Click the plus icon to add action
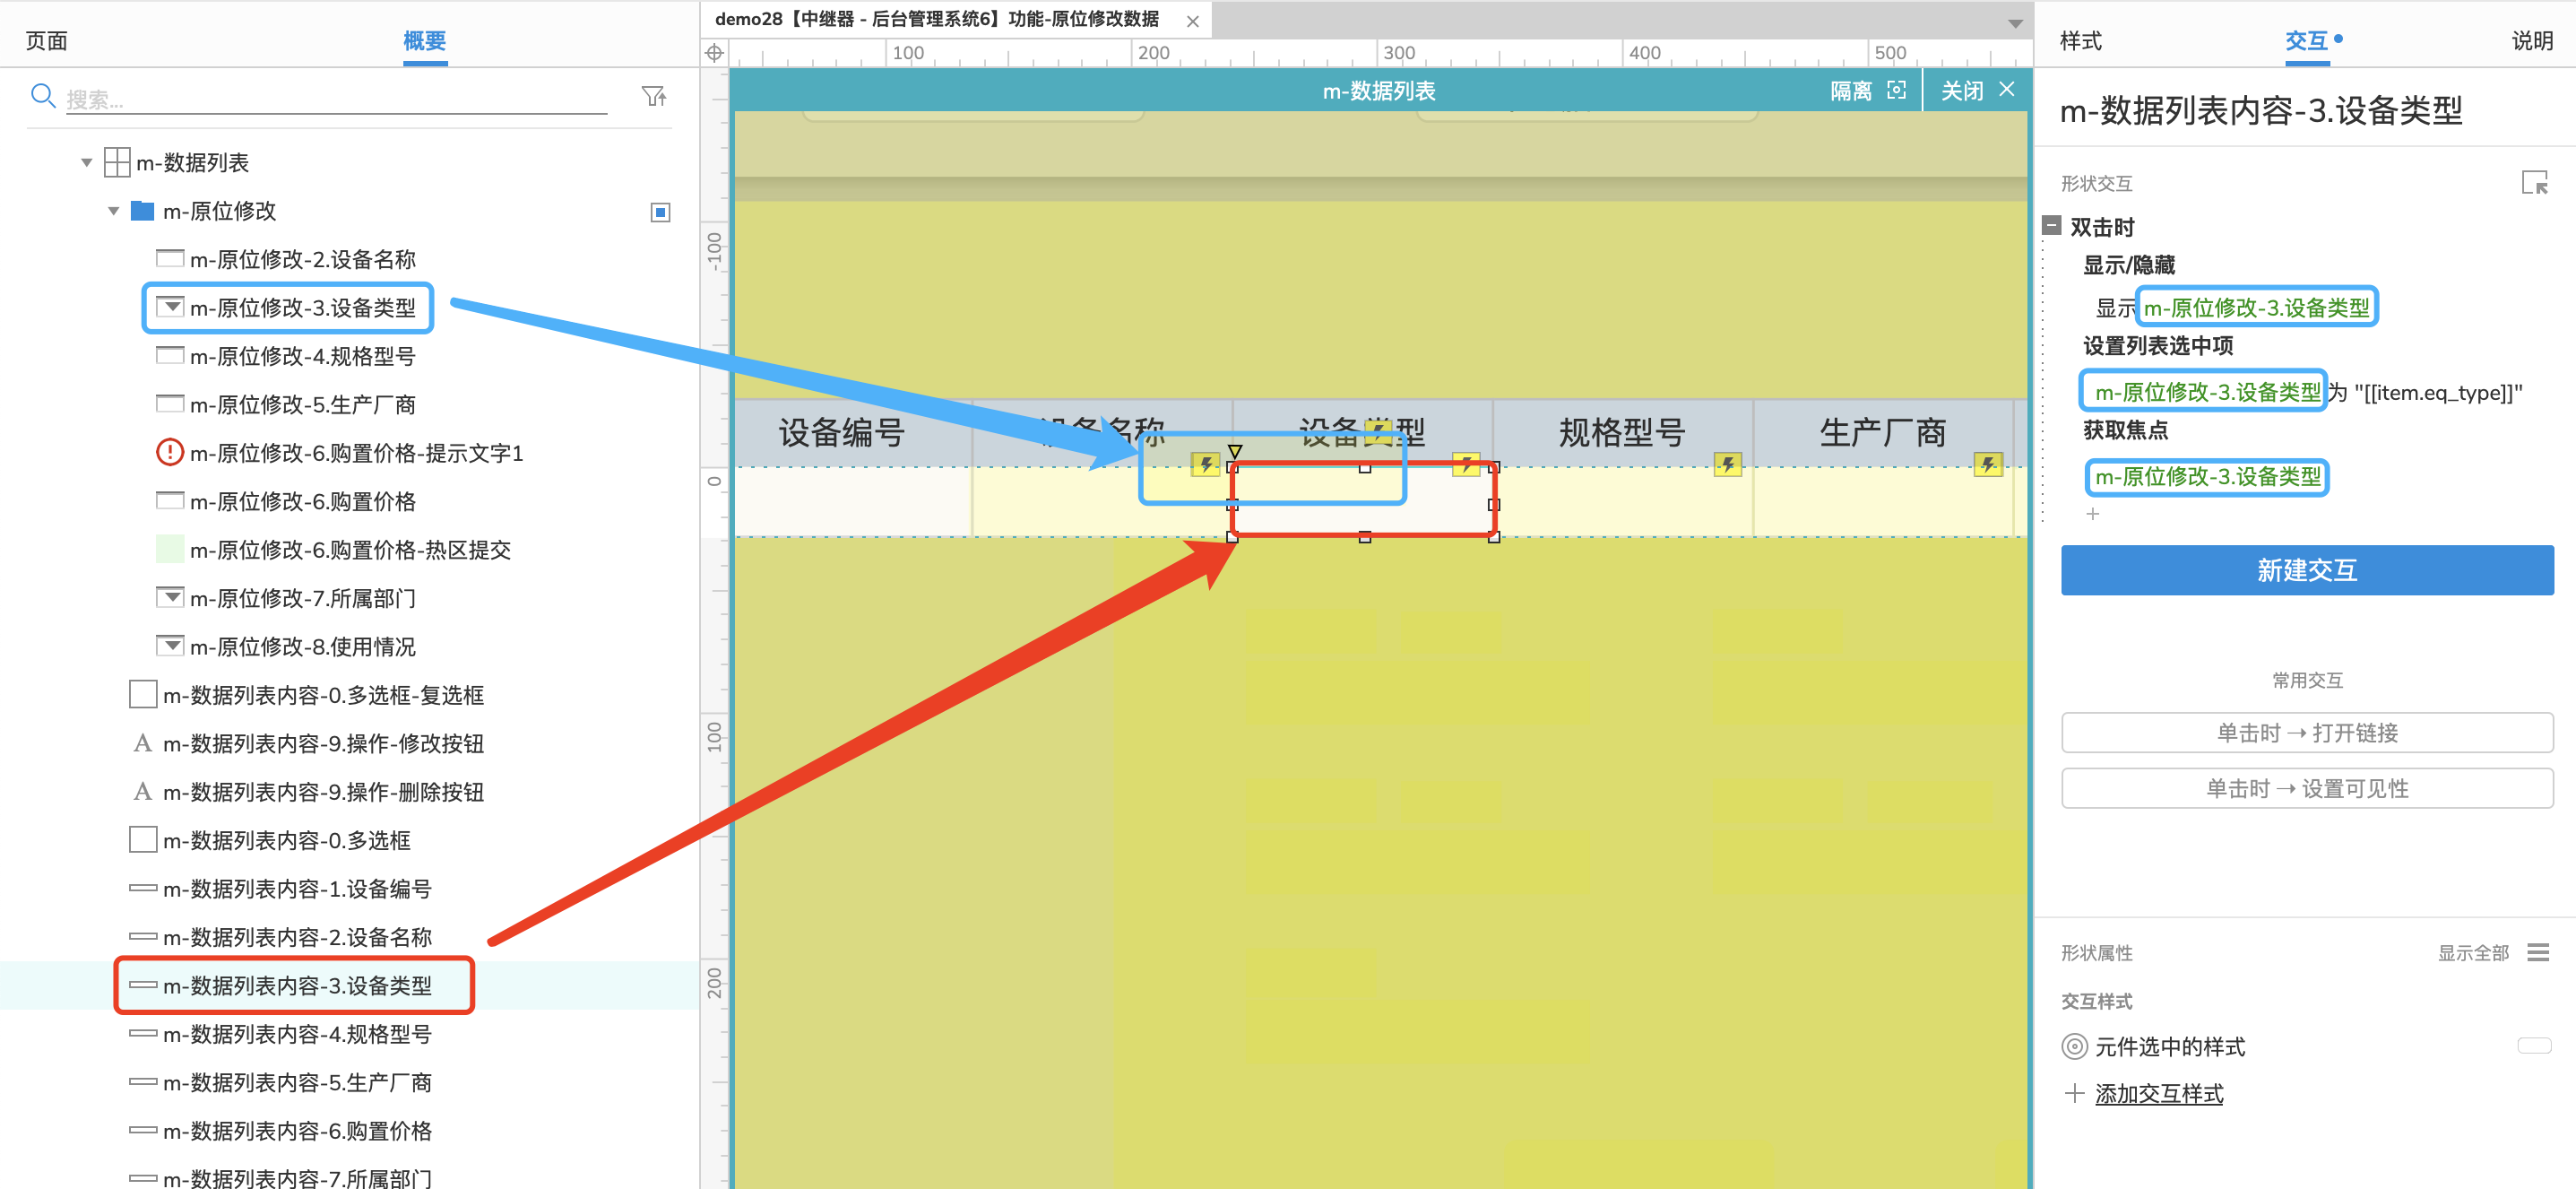Screen dimensions: 2576x1189 pos(2093,514)
